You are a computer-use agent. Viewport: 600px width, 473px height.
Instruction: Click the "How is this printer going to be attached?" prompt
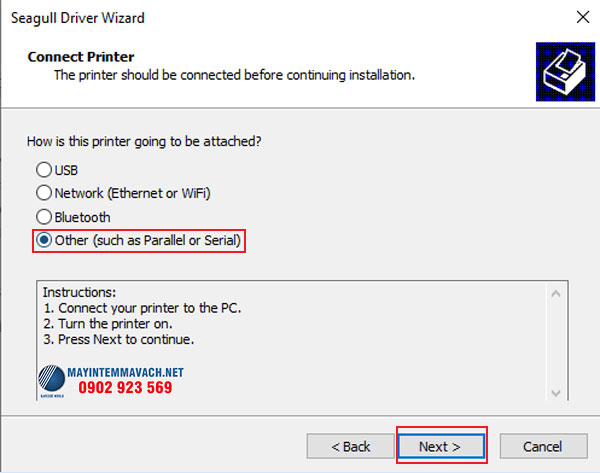pos(152,142)
